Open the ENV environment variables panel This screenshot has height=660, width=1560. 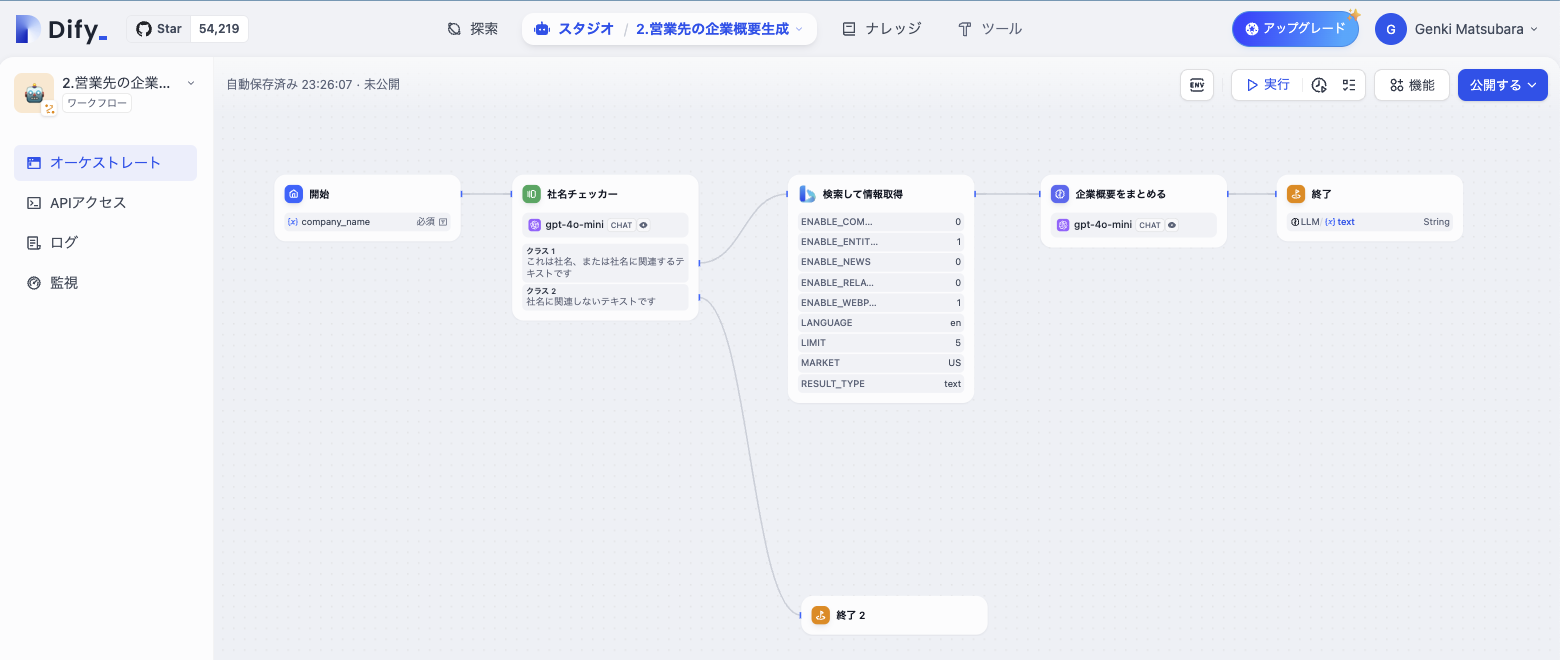[x=1197, y=85]
